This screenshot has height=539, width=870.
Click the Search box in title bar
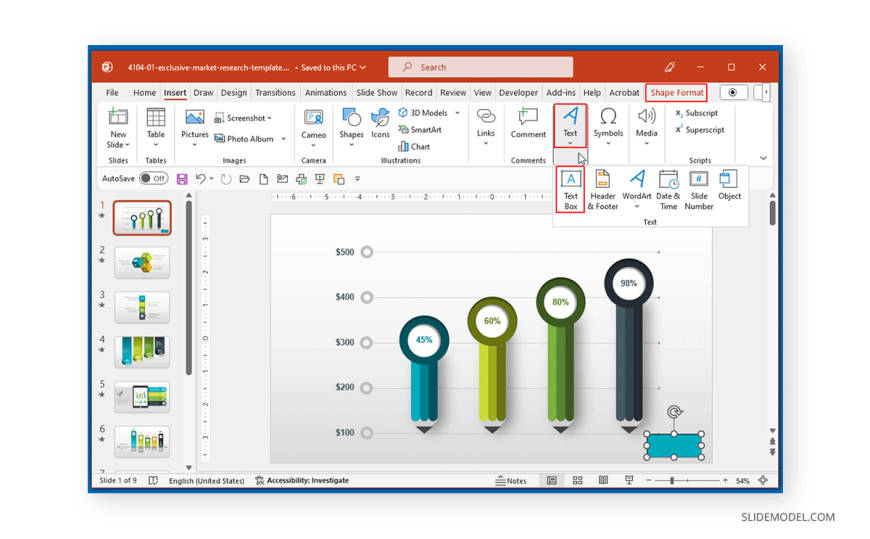click(x=480, y=67)
